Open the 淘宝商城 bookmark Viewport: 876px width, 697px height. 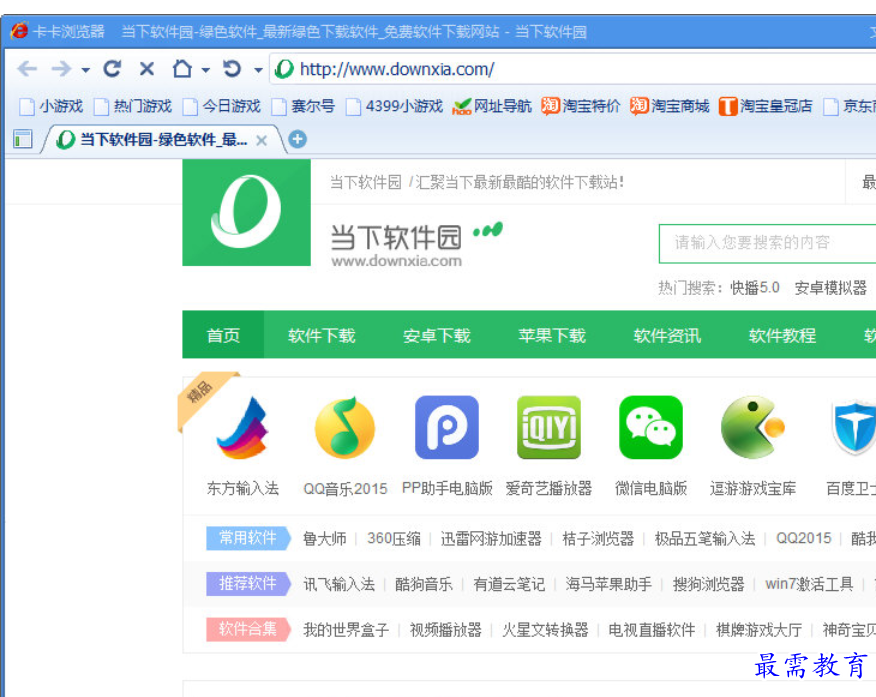[x=669, y=106]
